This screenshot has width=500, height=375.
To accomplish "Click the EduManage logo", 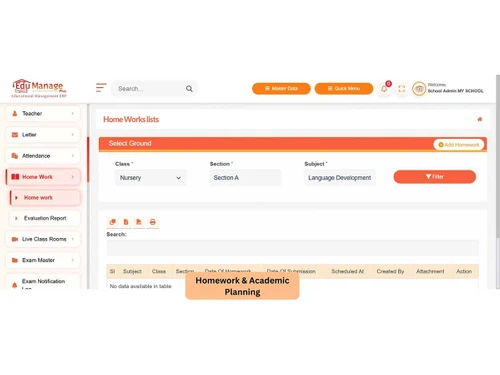I will [x=39, y=88].
